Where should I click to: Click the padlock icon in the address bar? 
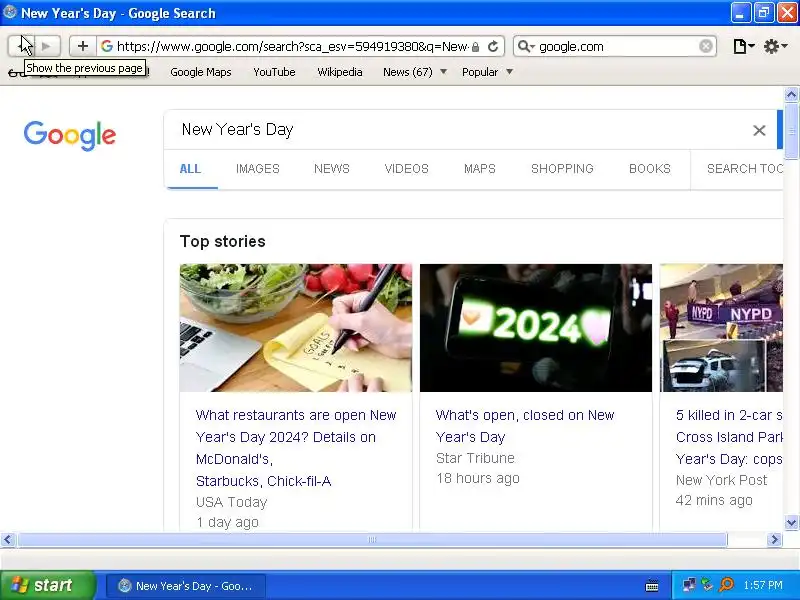click(476, 47)
